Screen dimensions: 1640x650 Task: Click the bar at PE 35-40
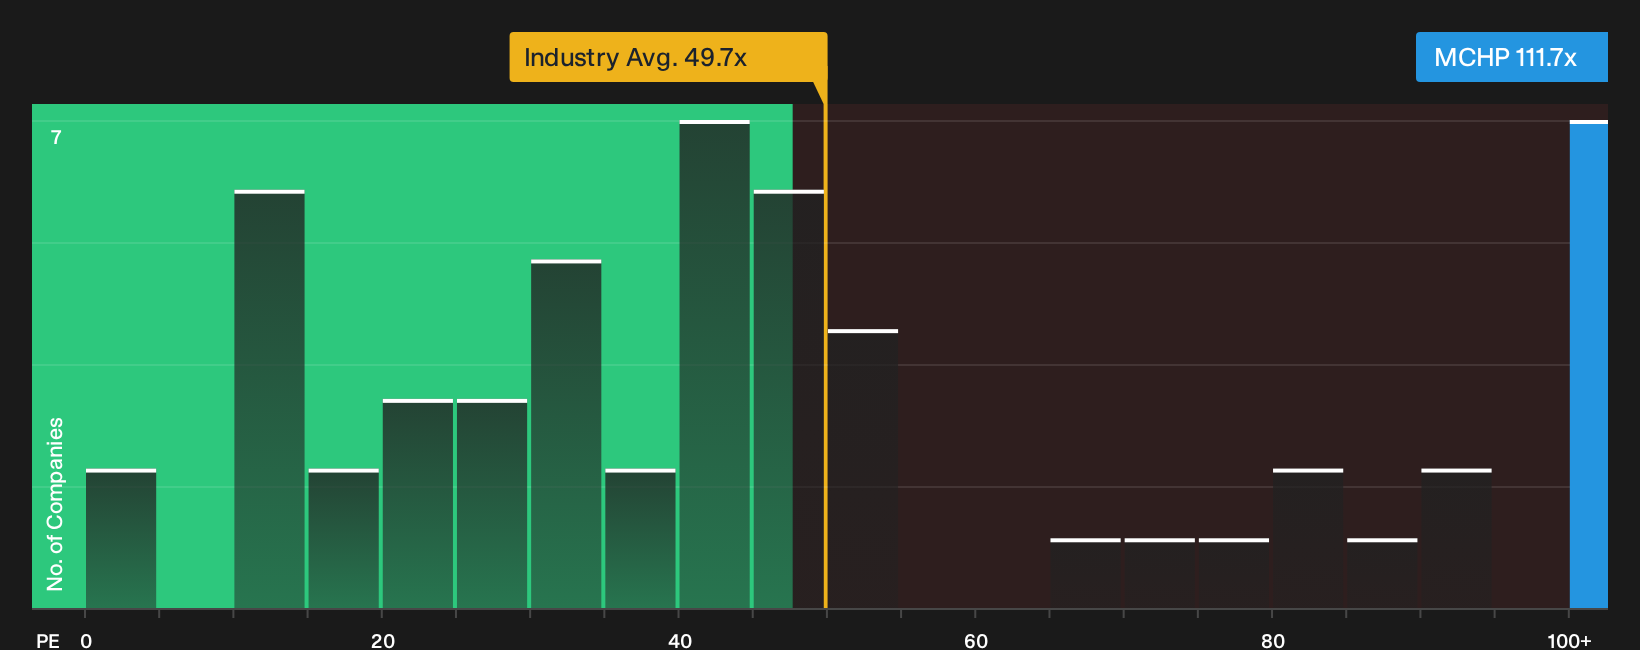(640, 539)
